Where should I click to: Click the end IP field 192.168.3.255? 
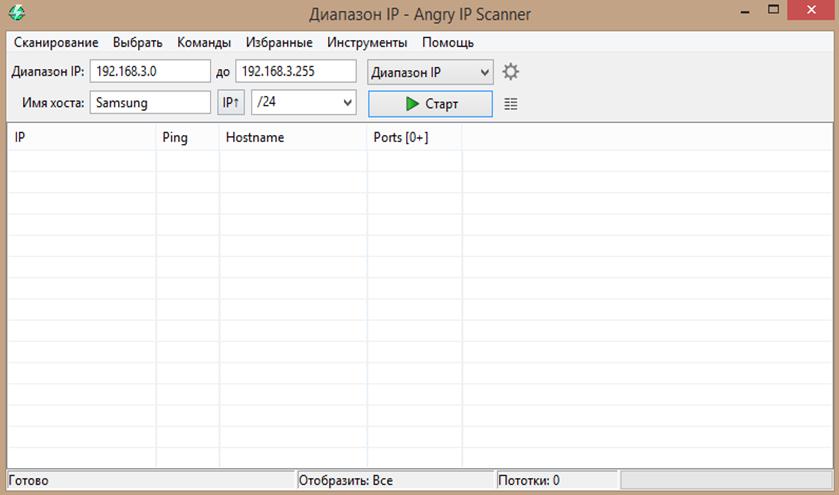296,71
